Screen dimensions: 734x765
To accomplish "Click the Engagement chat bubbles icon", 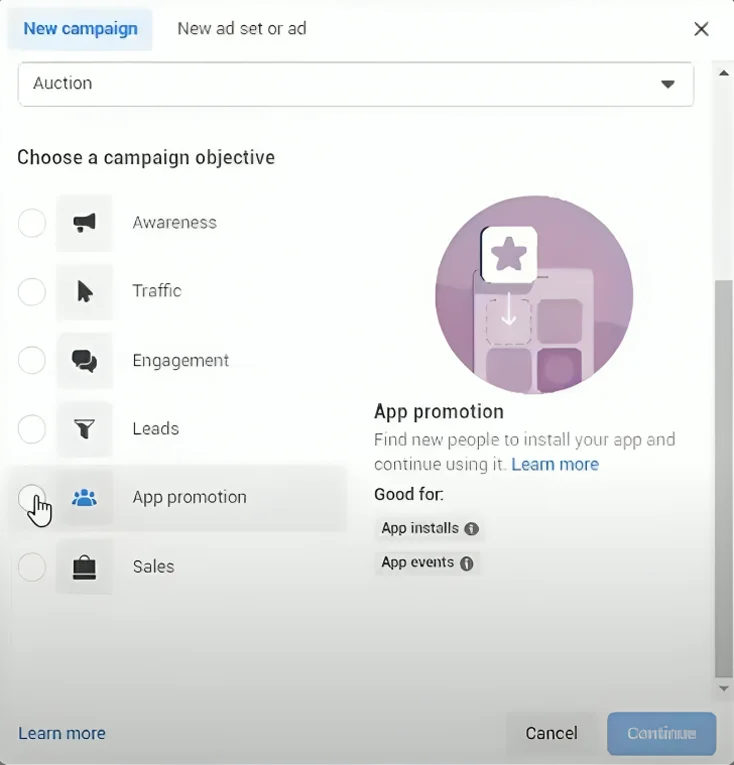I will pos(84,361).
